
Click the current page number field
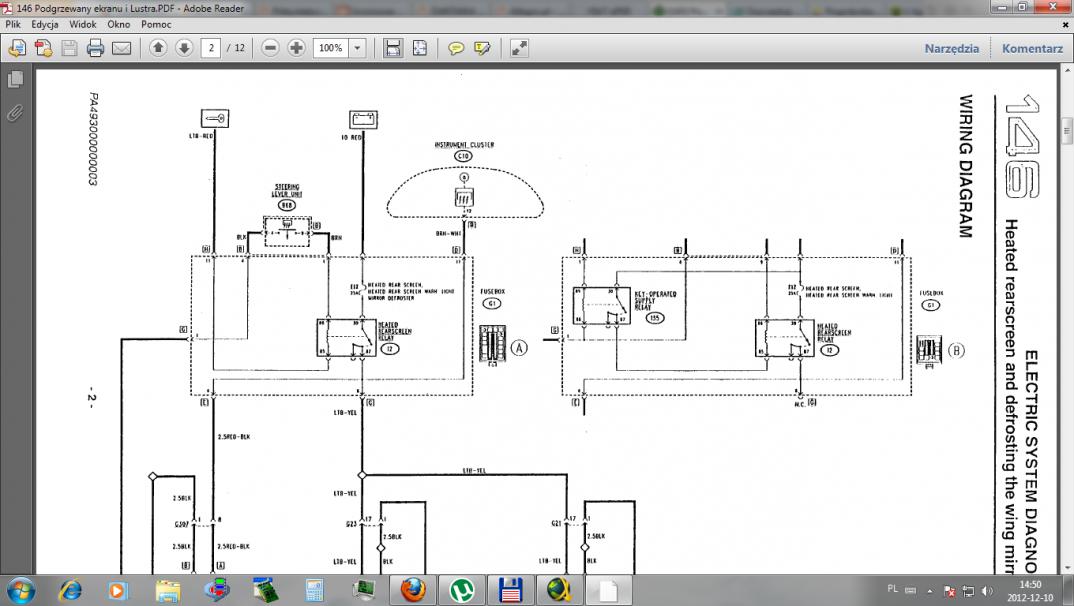pos(210,48)
